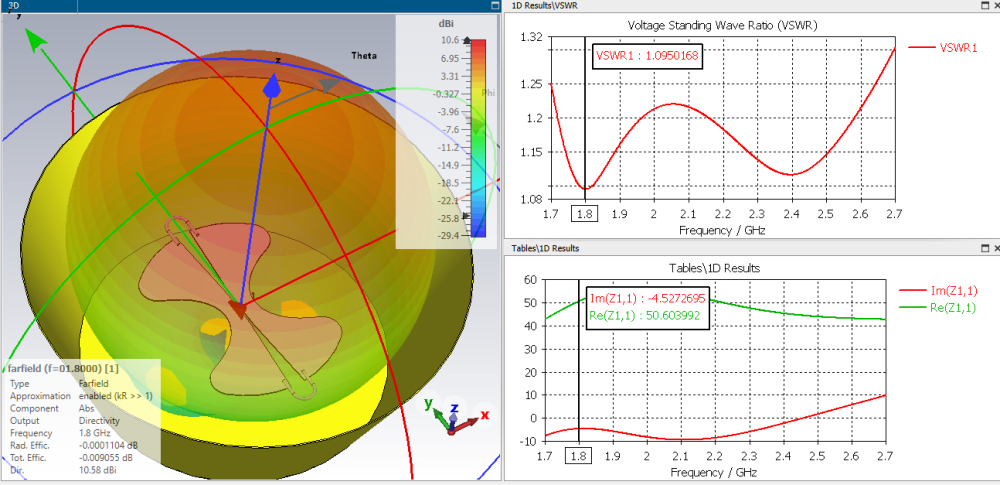This screenshot has height=485, width=1000.
Task: Maximize the 1D Results\VSWR window
Action: tap(985, 5)
